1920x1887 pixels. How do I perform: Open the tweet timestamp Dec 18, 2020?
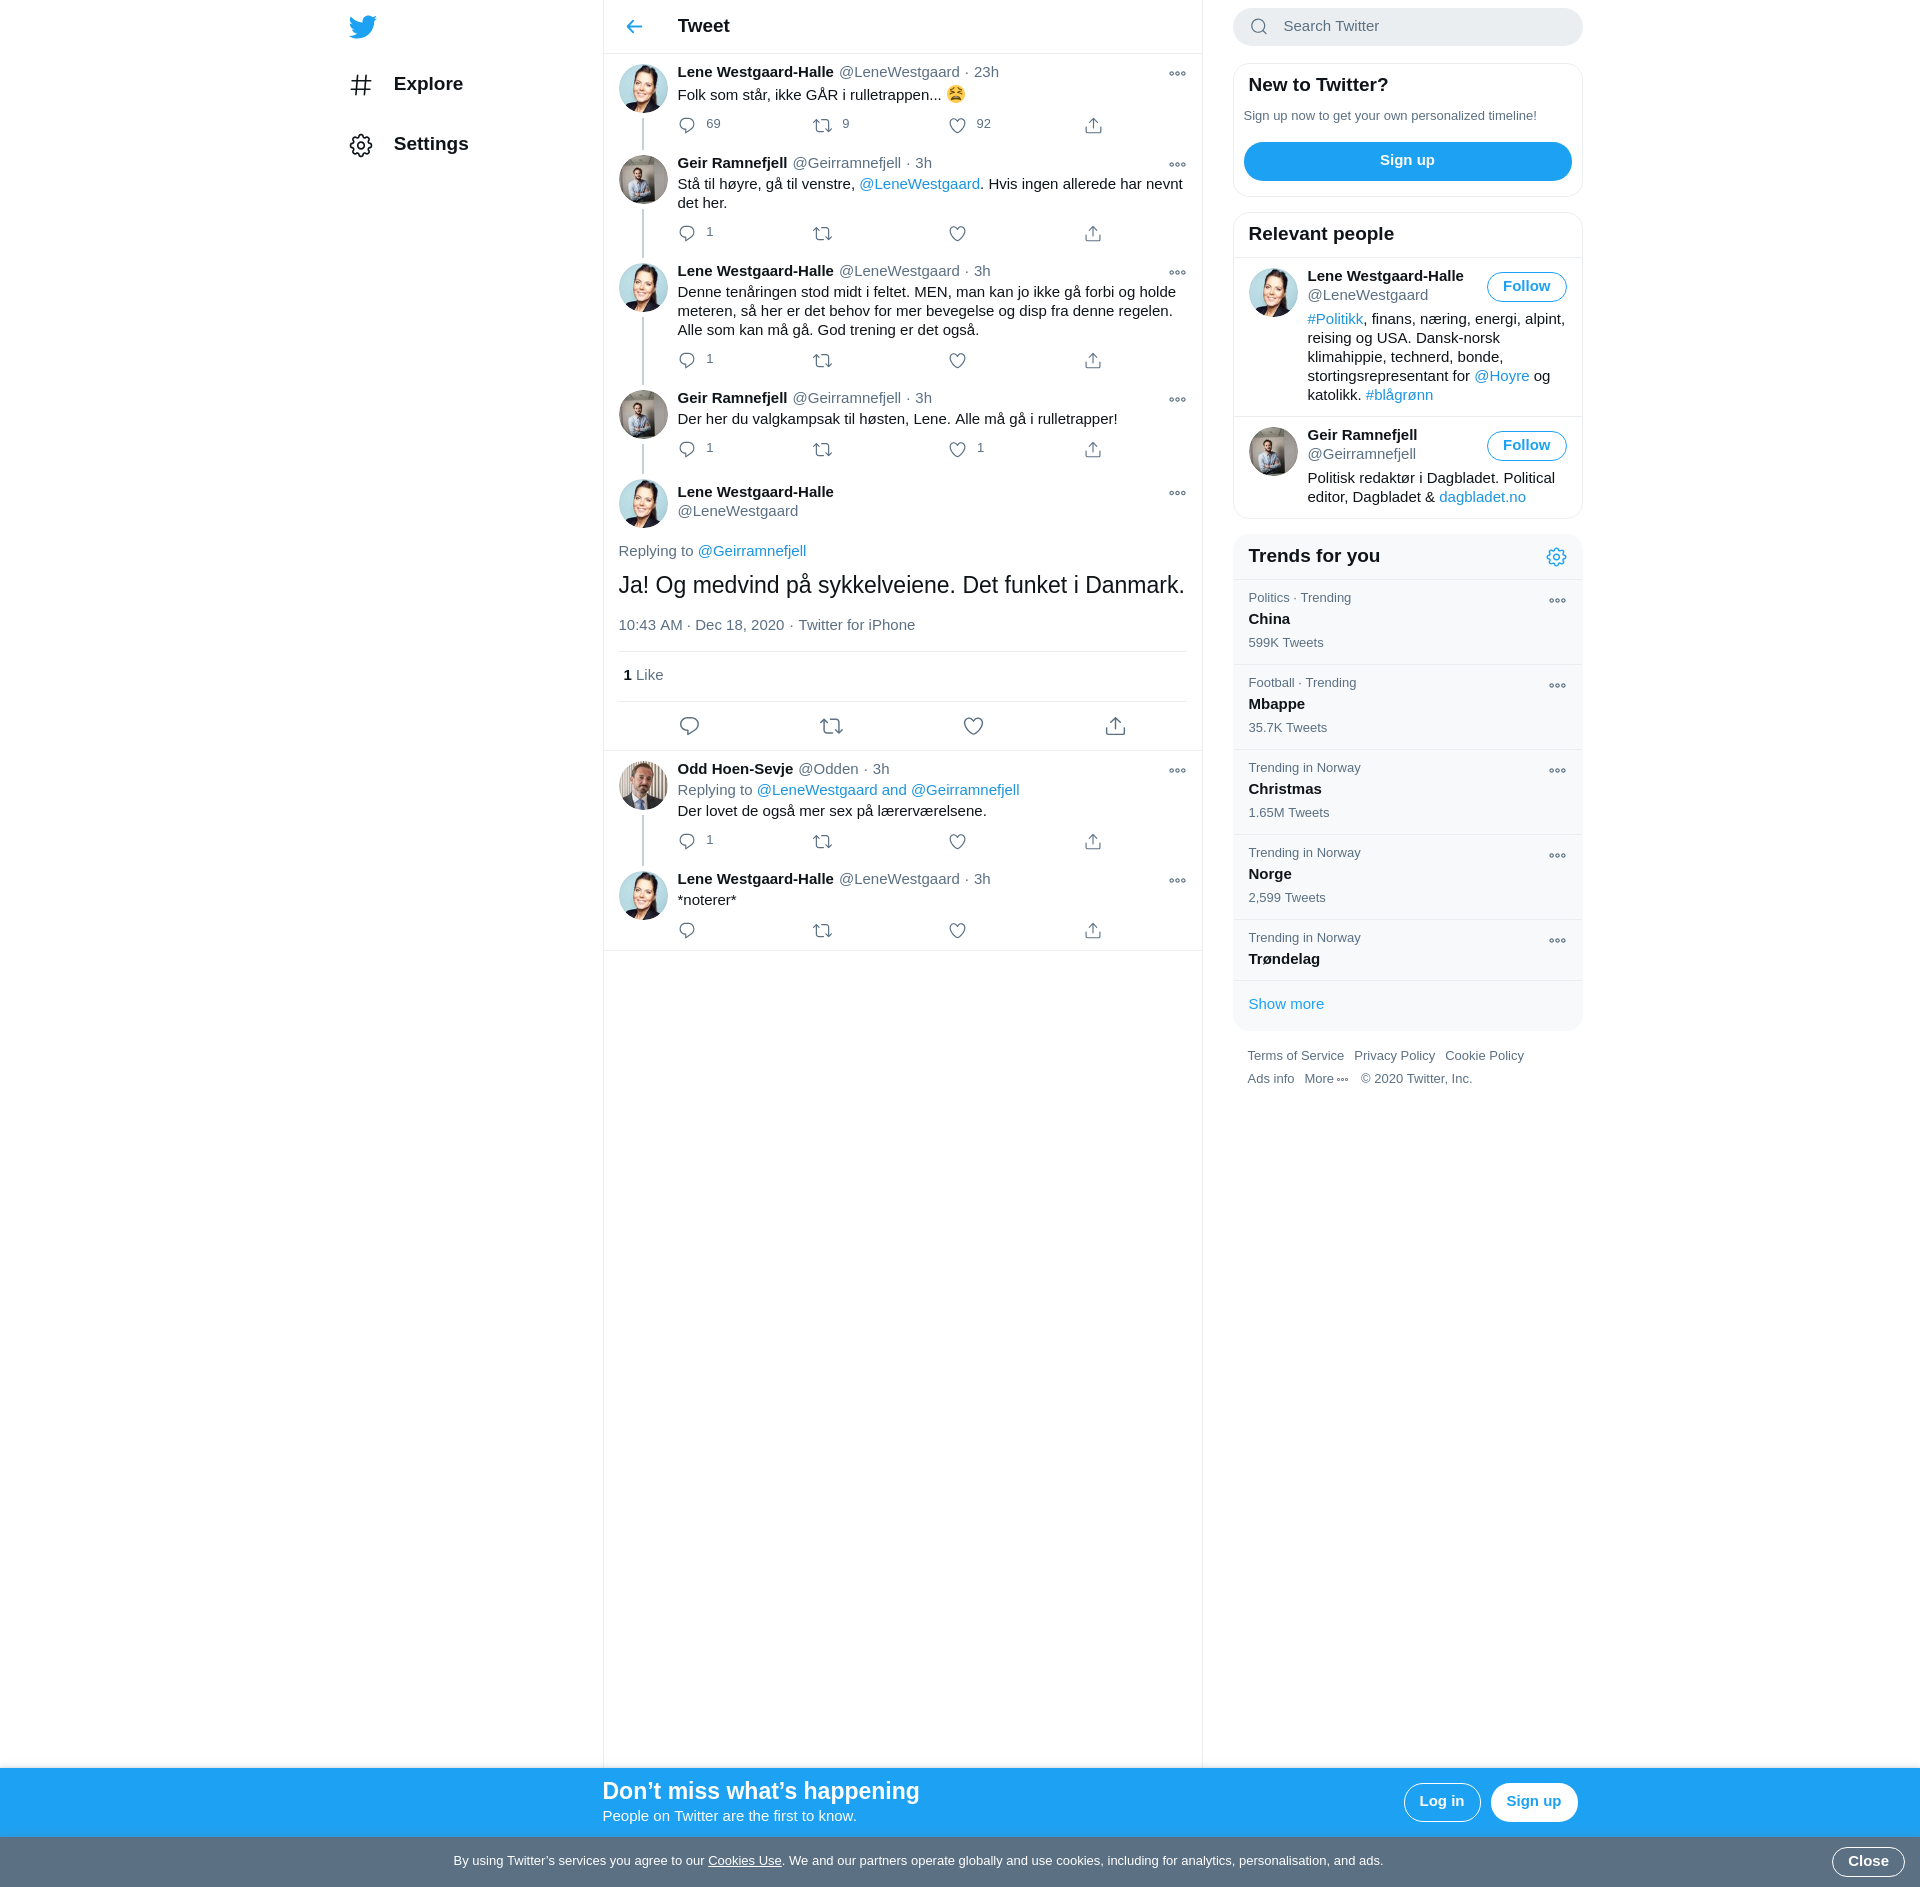coord(701,625)
